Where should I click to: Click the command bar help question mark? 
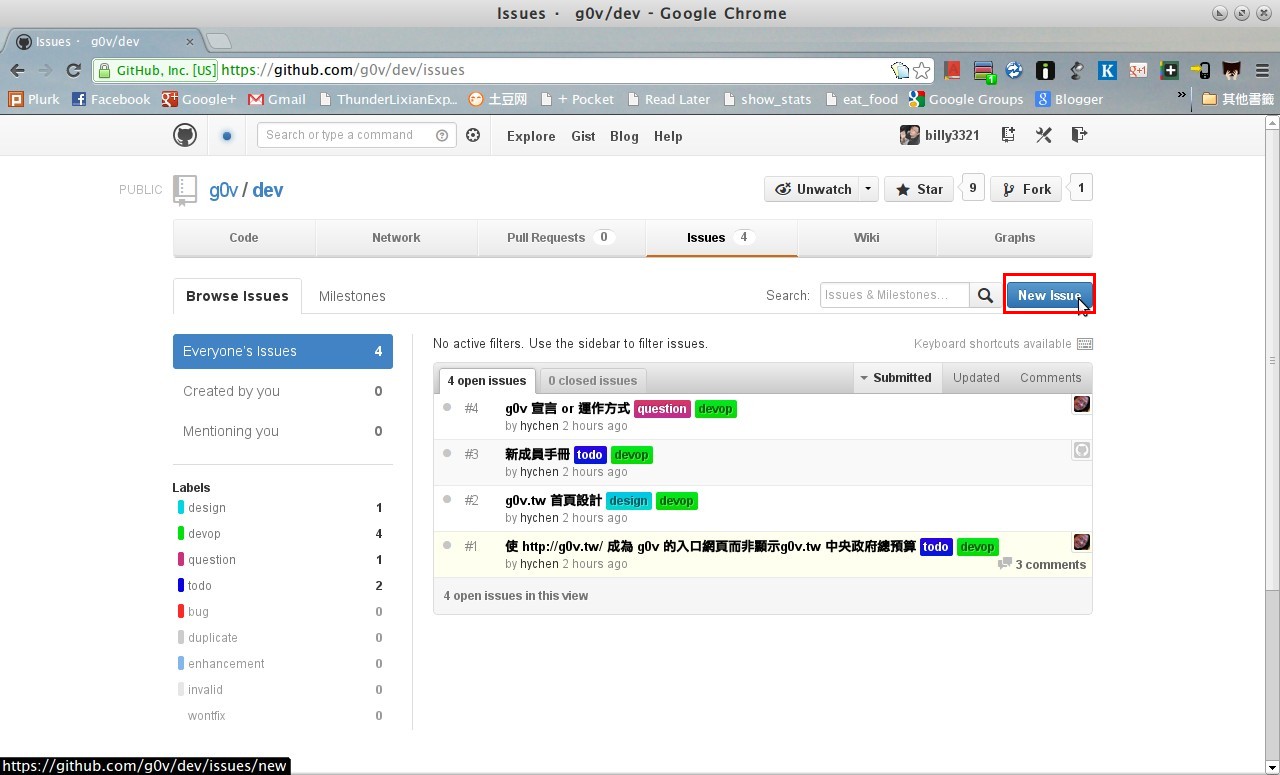pos(442,135)
